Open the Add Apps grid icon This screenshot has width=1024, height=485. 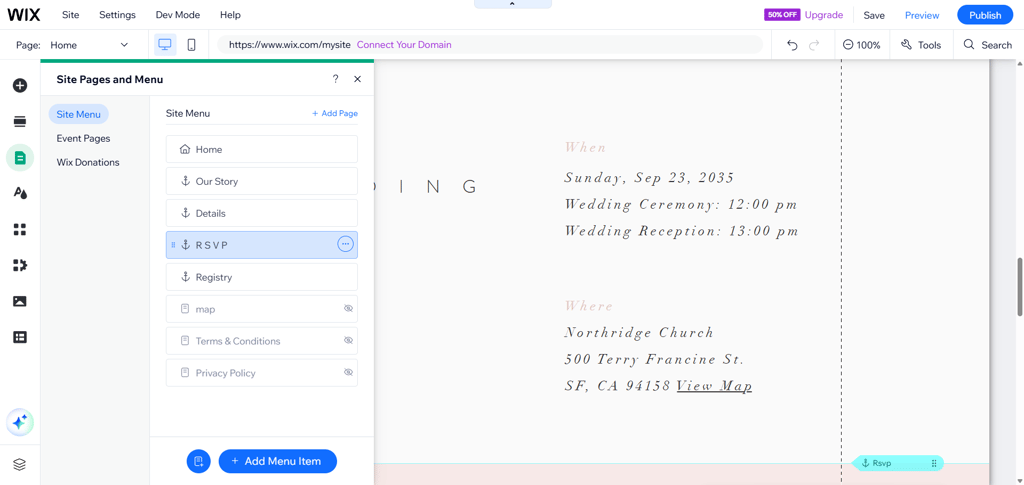point(20,229)
